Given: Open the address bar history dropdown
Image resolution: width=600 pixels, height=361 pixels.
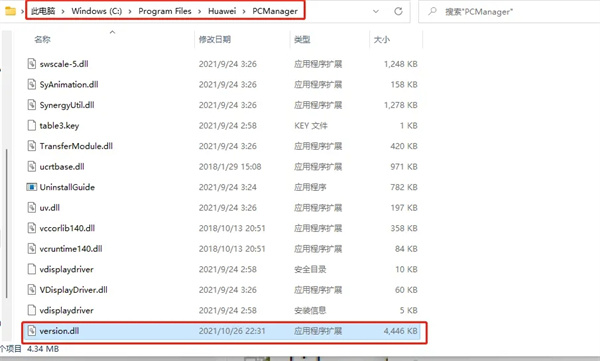Looking at the screenshot, I should click(376, 11).
